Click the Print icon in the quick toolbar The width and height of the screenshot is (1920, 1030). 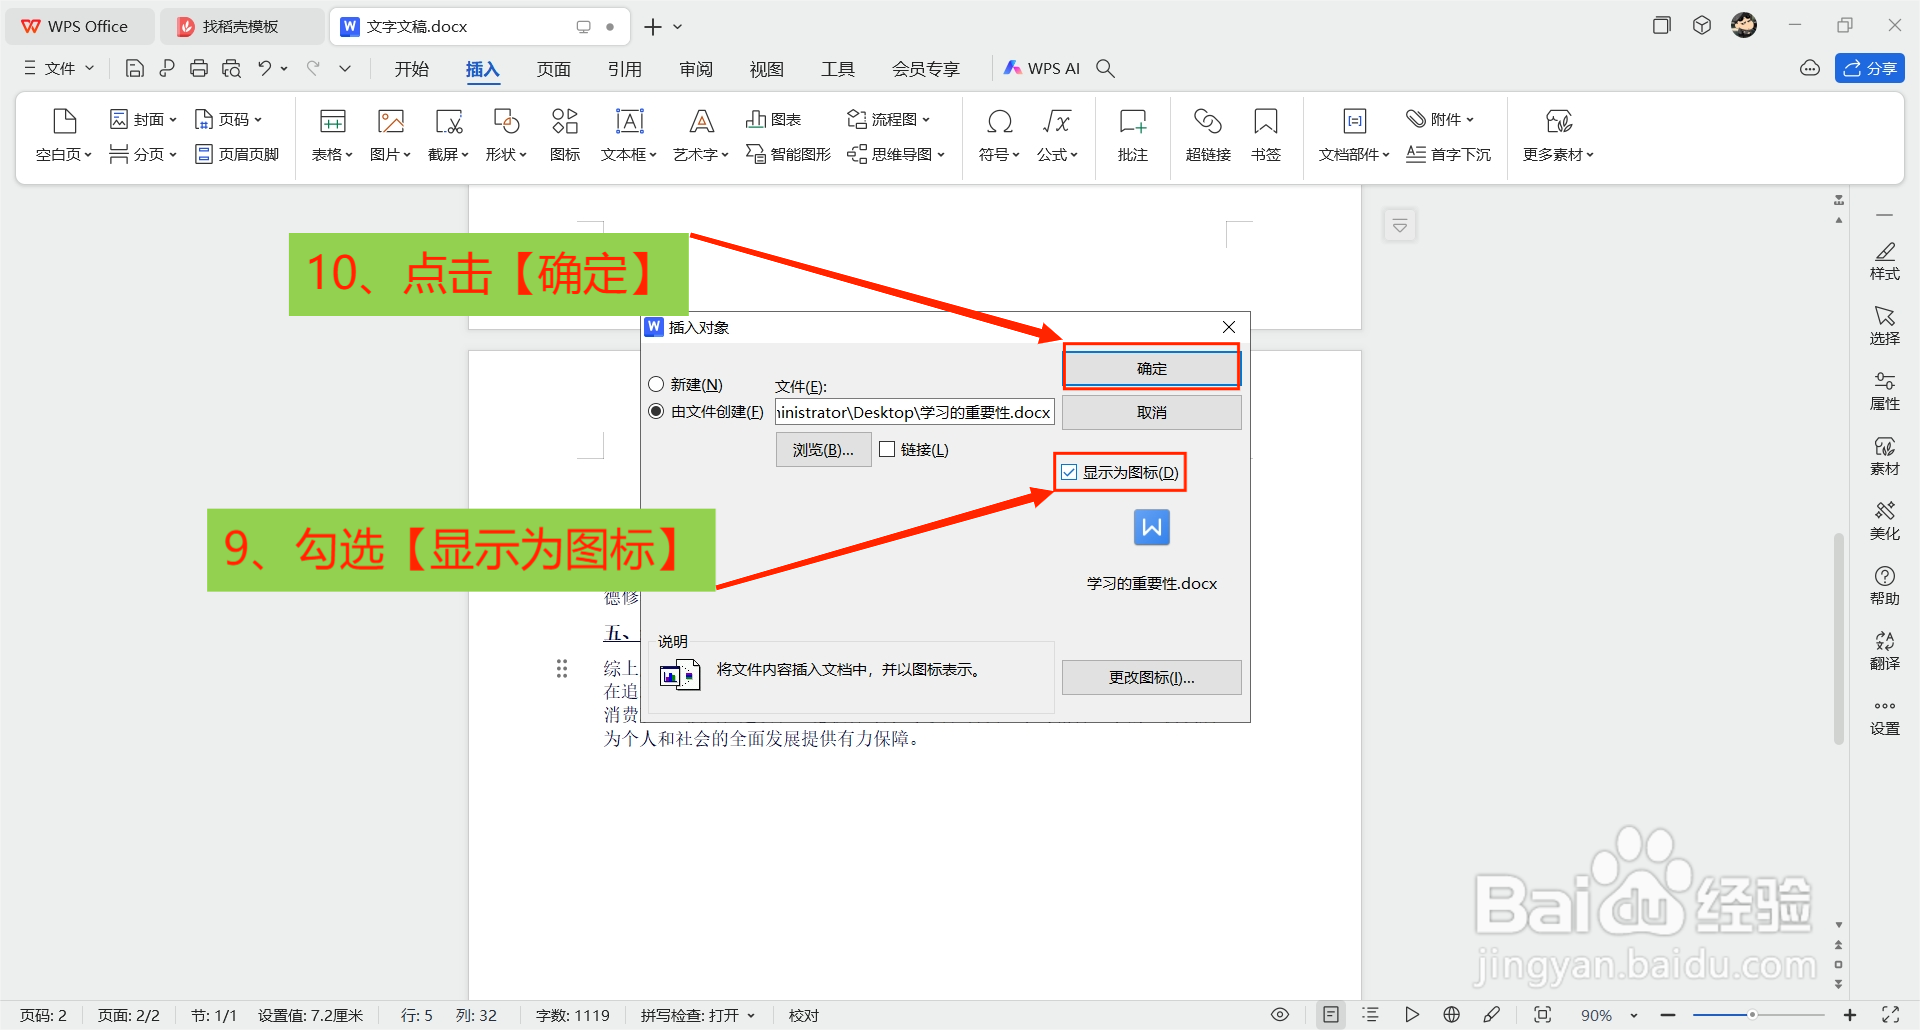199,68
